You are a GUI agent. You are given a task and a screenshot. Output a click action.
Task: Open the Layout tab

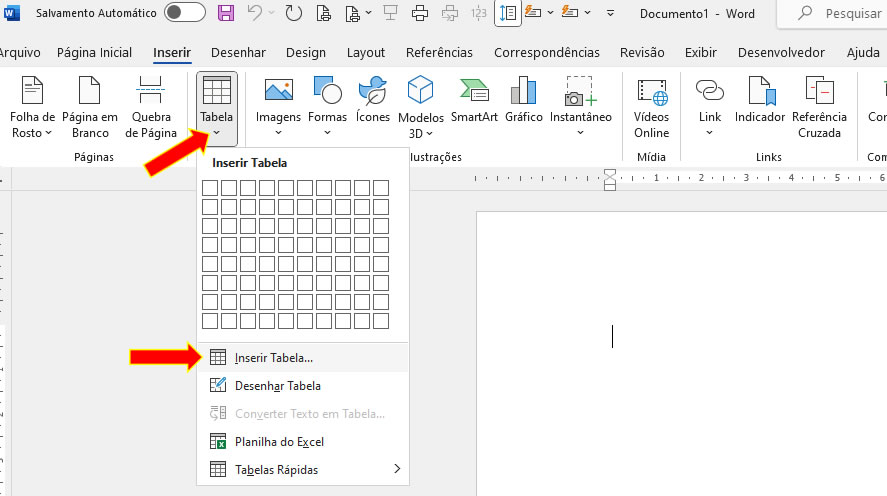pos(366,53)
